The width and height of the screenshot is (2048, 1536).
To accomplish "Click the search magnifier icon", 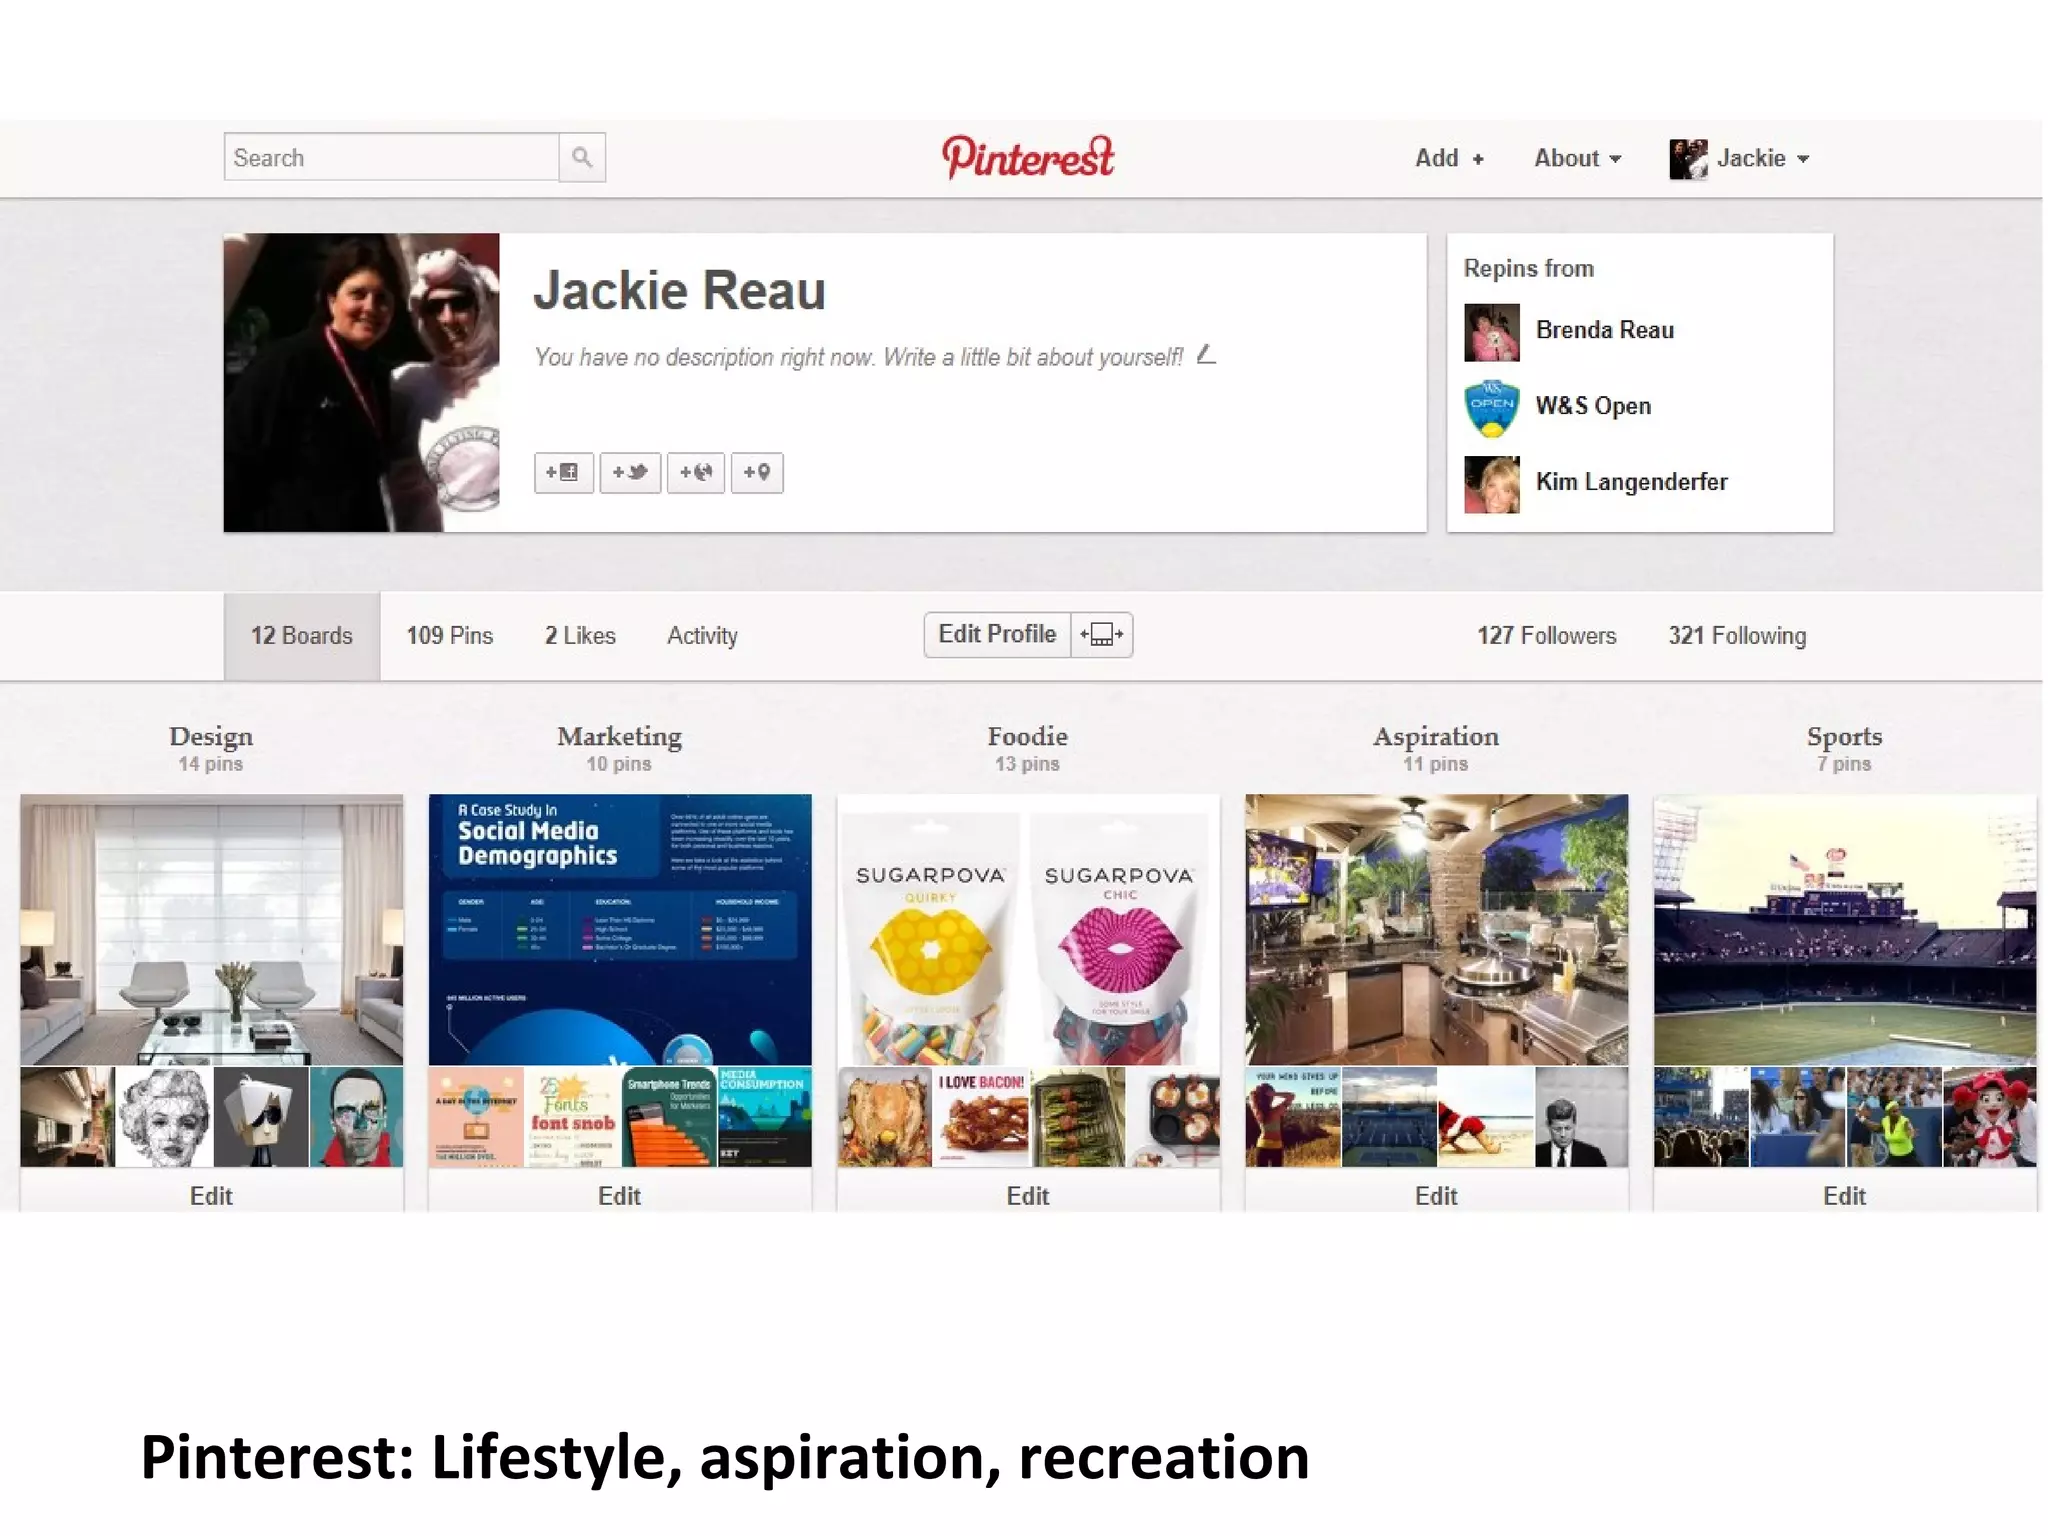I will [582, 157].
